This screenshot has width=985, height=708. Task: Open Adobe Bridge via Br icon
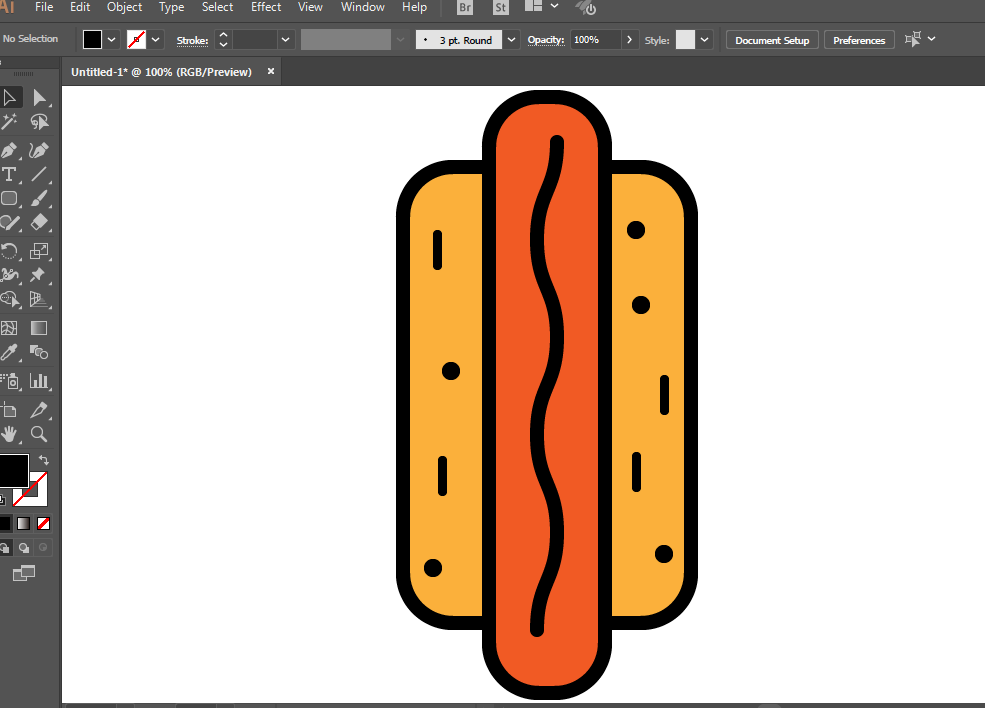465,8
